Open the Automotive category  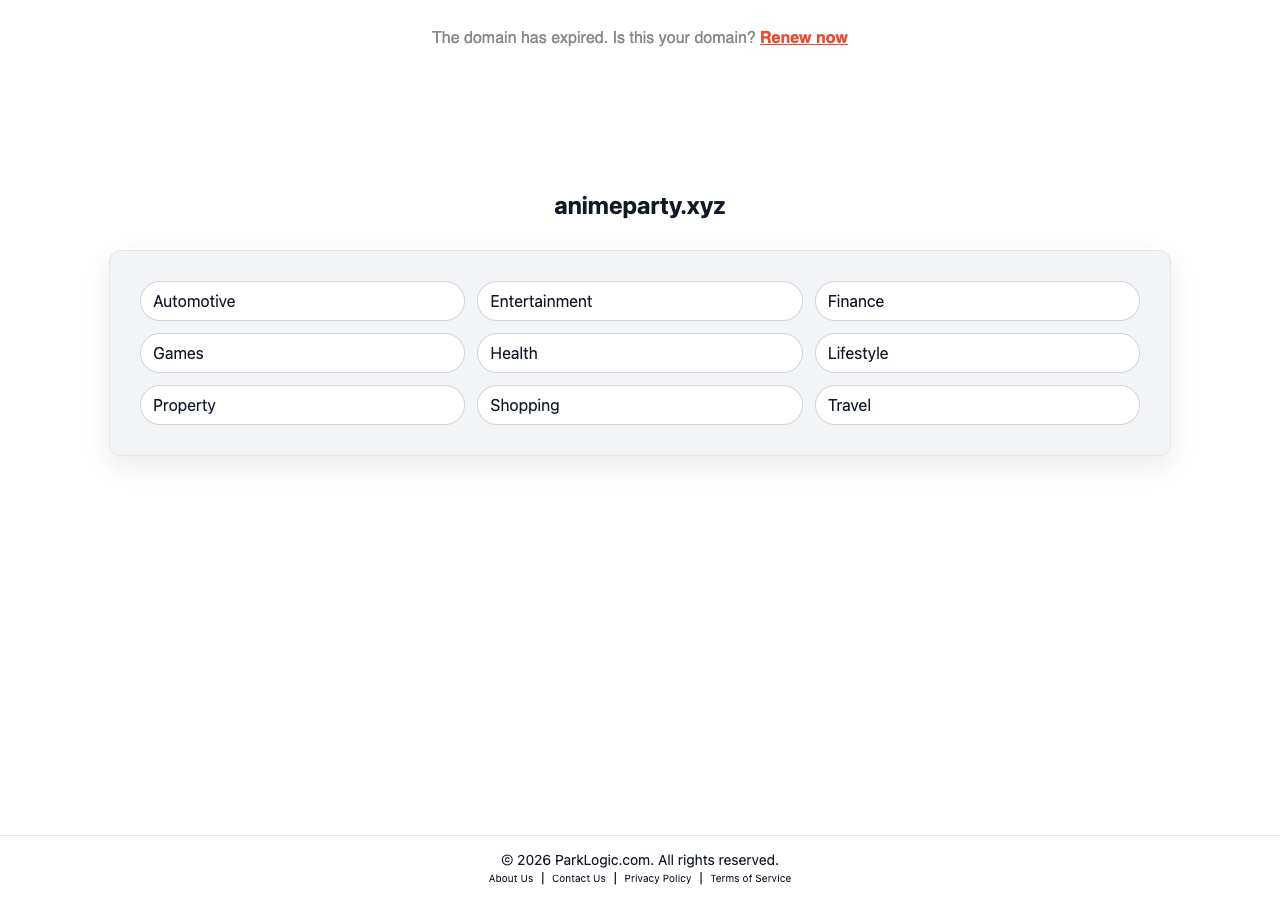coord(302,301)
